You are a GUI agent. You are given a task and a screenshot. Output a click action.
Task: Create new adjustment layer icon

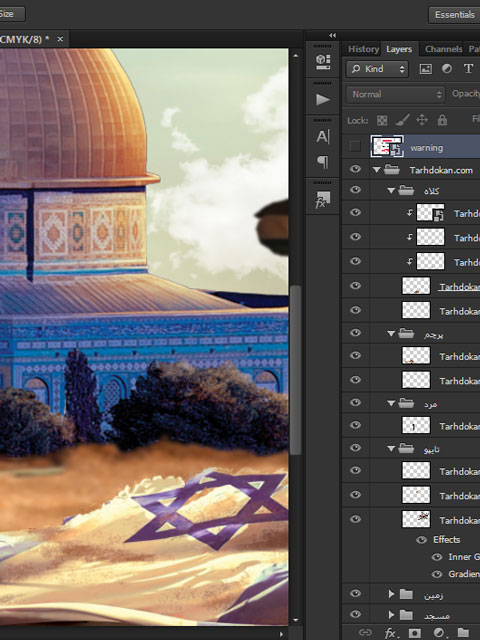pos(439,633)
